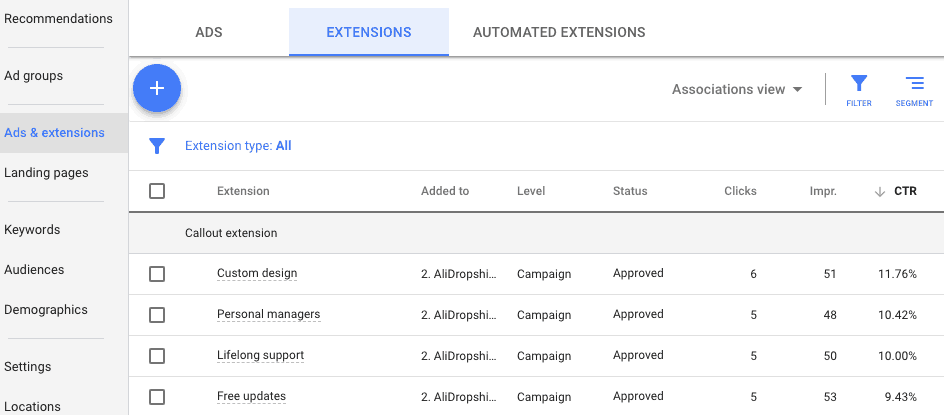Open Keywords in the sidebar

(x=32, y=230)
